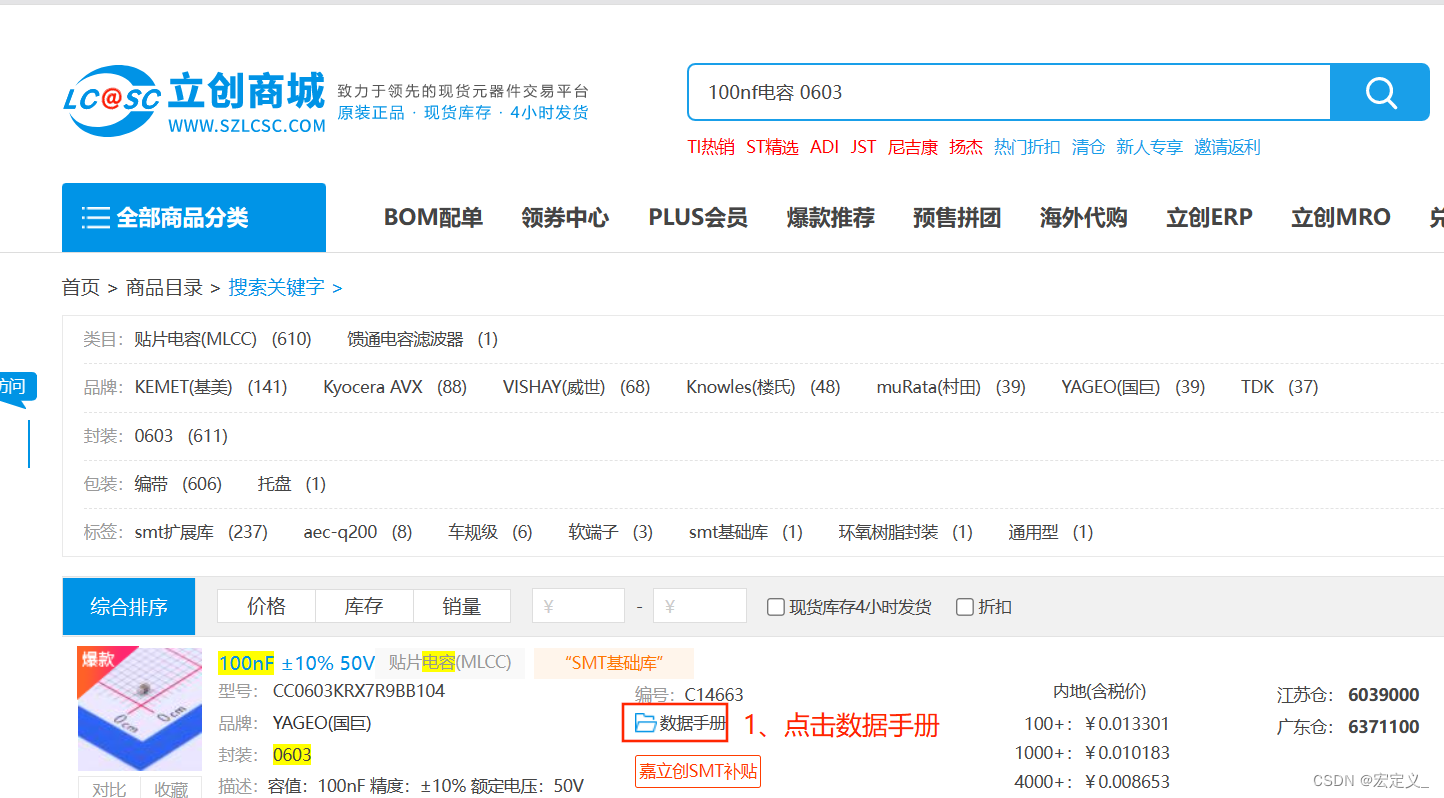The width and height of the screenshot is (1444, 798).
Task: Sort results by 库存
Action: [364, 606]
